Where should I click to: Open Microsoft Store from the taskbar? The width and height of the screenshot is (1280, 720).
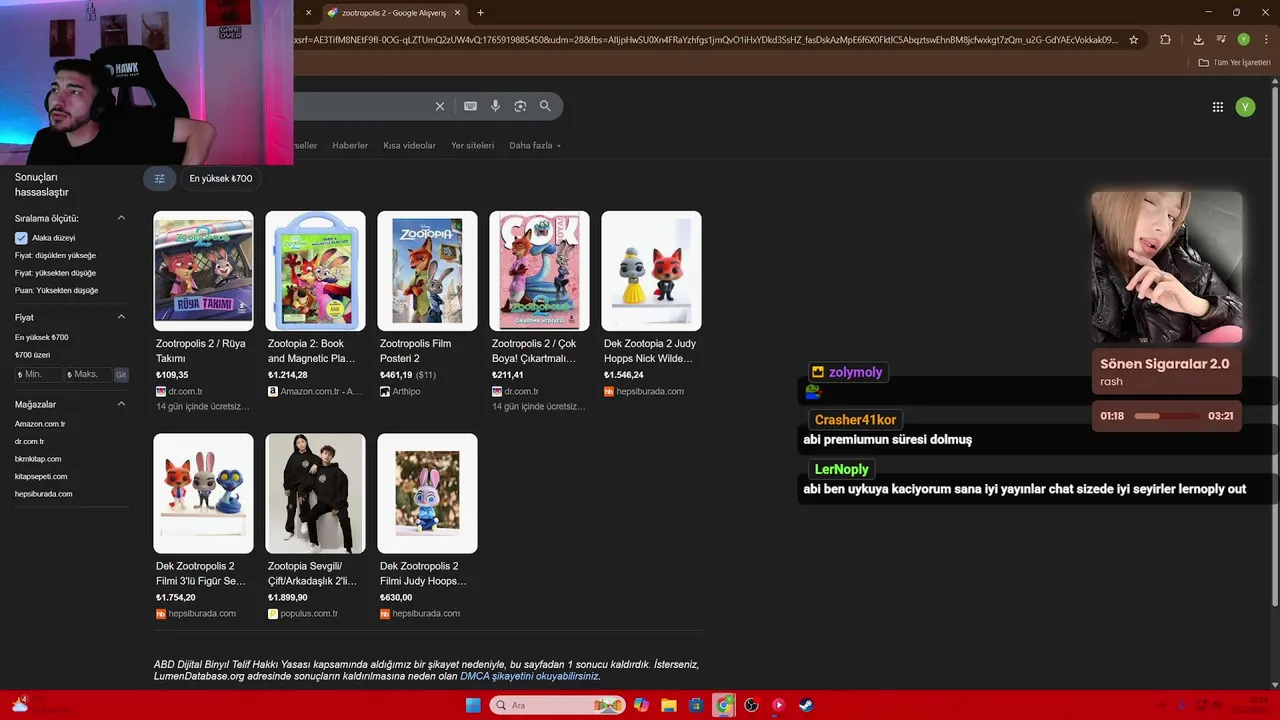[697, 705]
